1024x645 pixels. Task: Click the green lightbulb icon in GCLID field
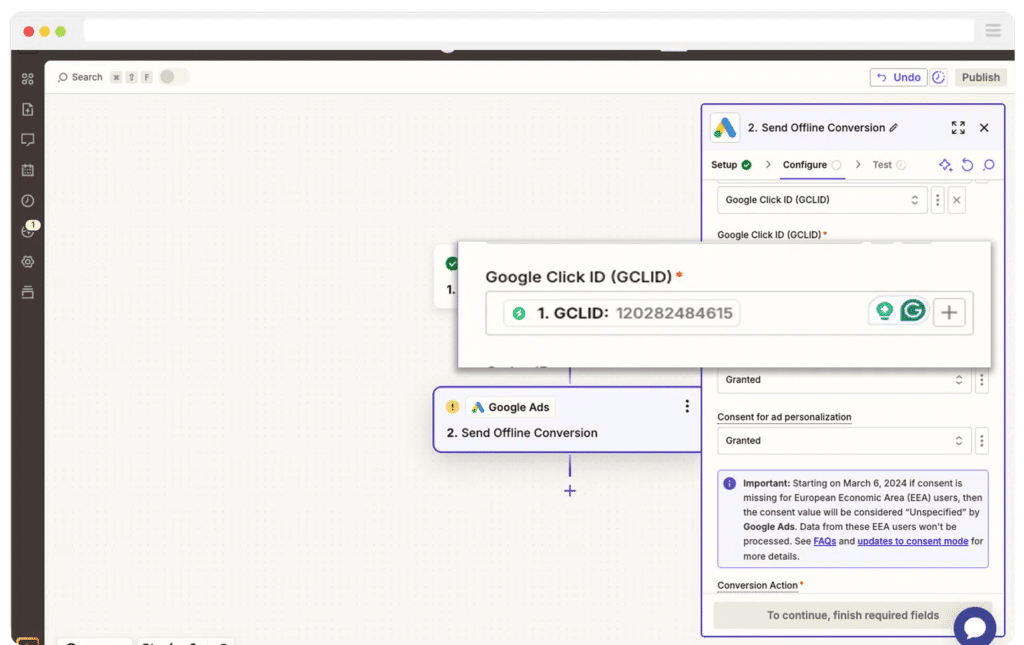pyautogui.click(x=884, y=311)
